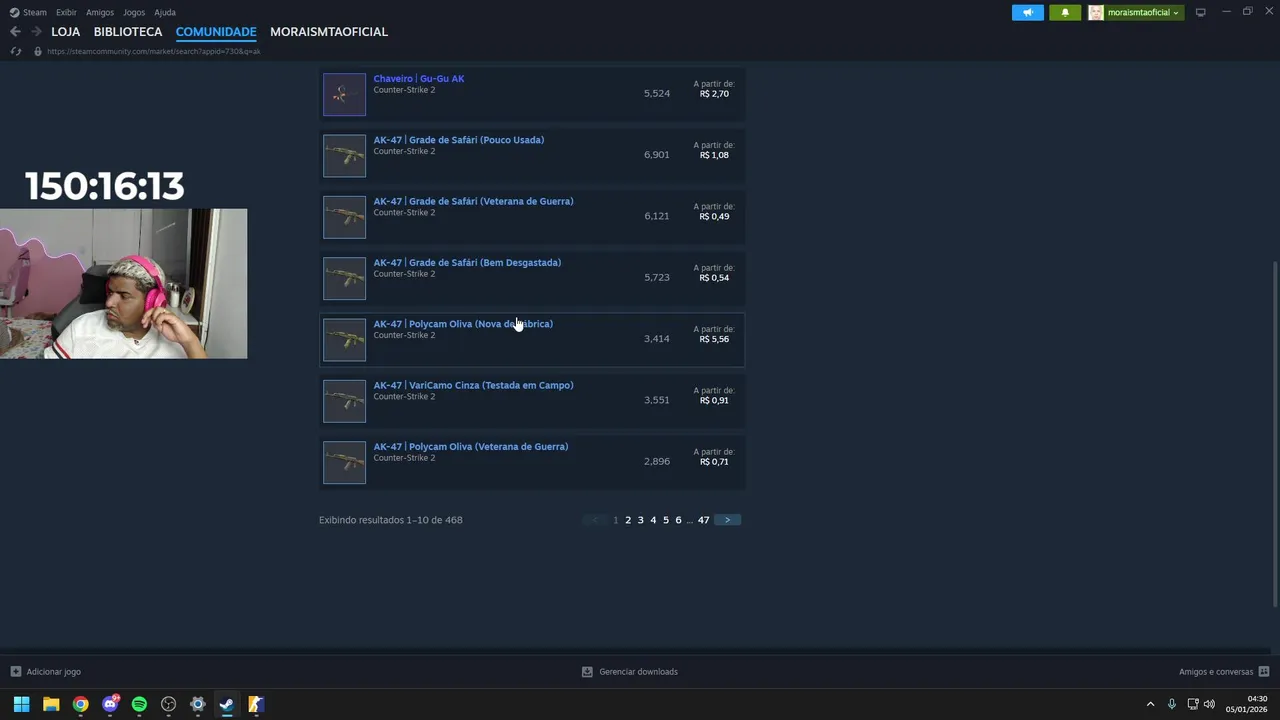The height and width of the screenshot is (720, 1280).
Task: Go to results page 2
Action: 628,520
